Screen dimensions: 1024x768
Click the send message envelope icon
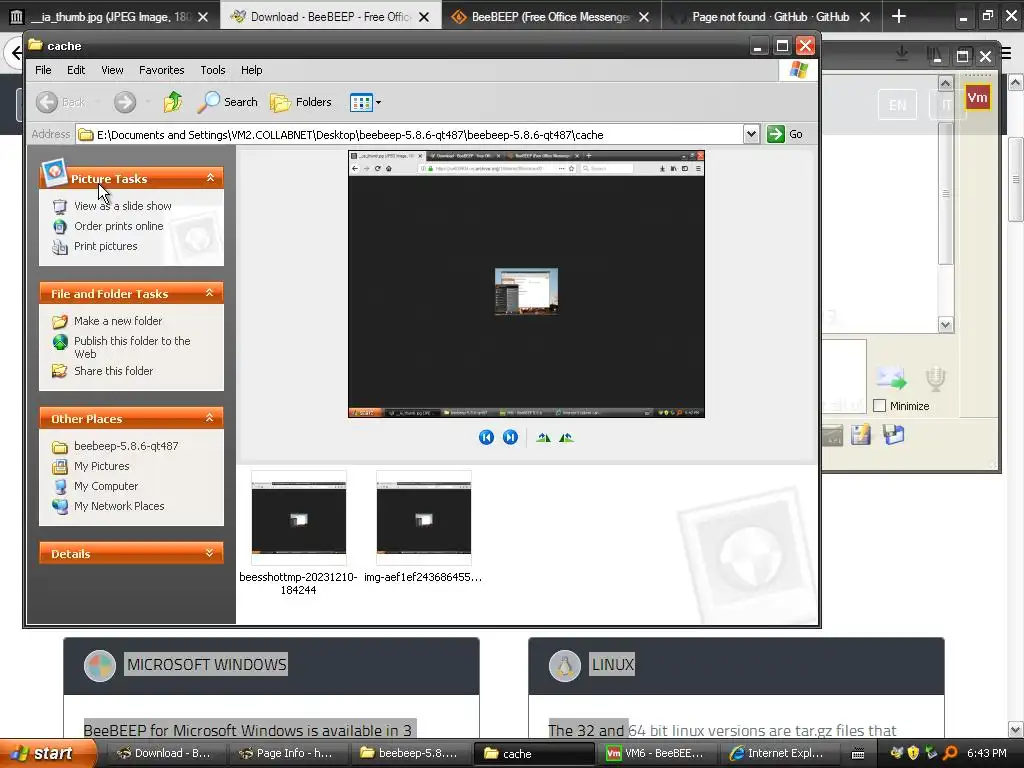(891, 378)
